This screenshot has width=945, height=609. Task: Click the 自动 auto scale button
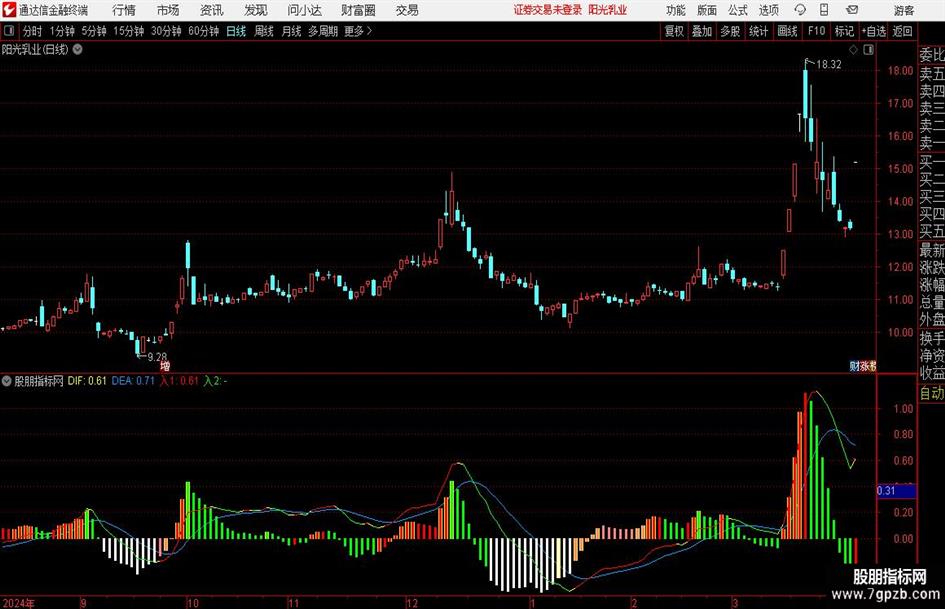coord(932,393)
